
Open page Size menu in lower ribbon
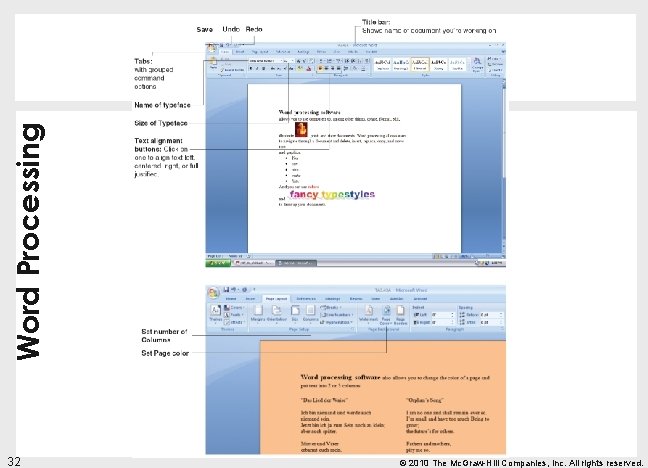click(x=295, y=314)
